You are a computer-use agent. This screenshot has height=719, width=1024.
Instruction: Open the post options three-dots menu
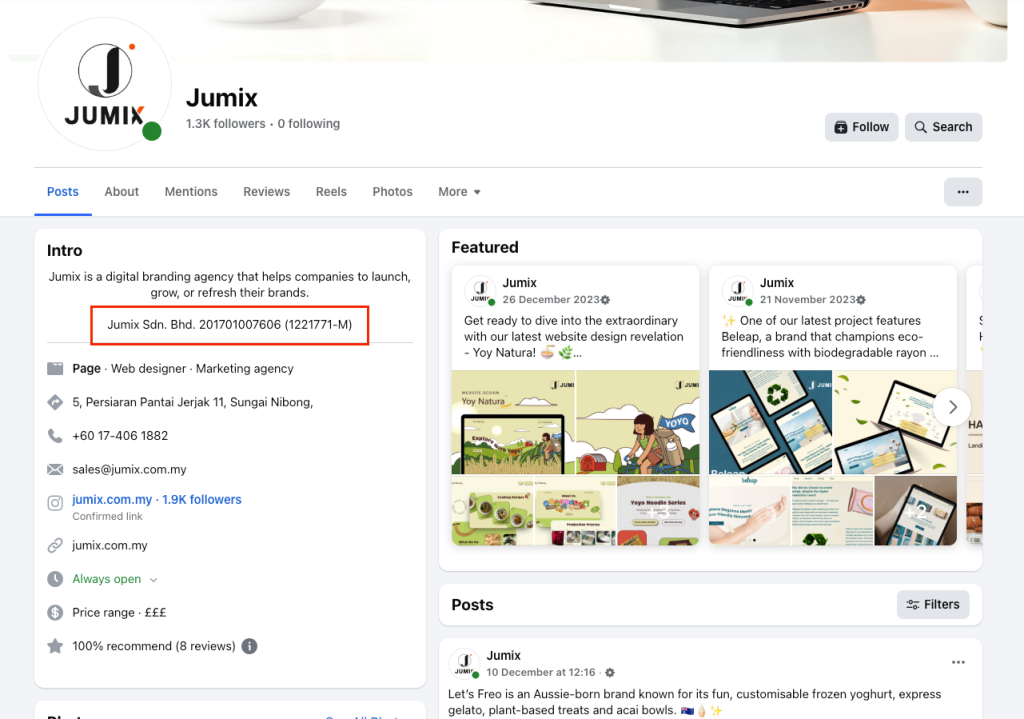point(958,662)
